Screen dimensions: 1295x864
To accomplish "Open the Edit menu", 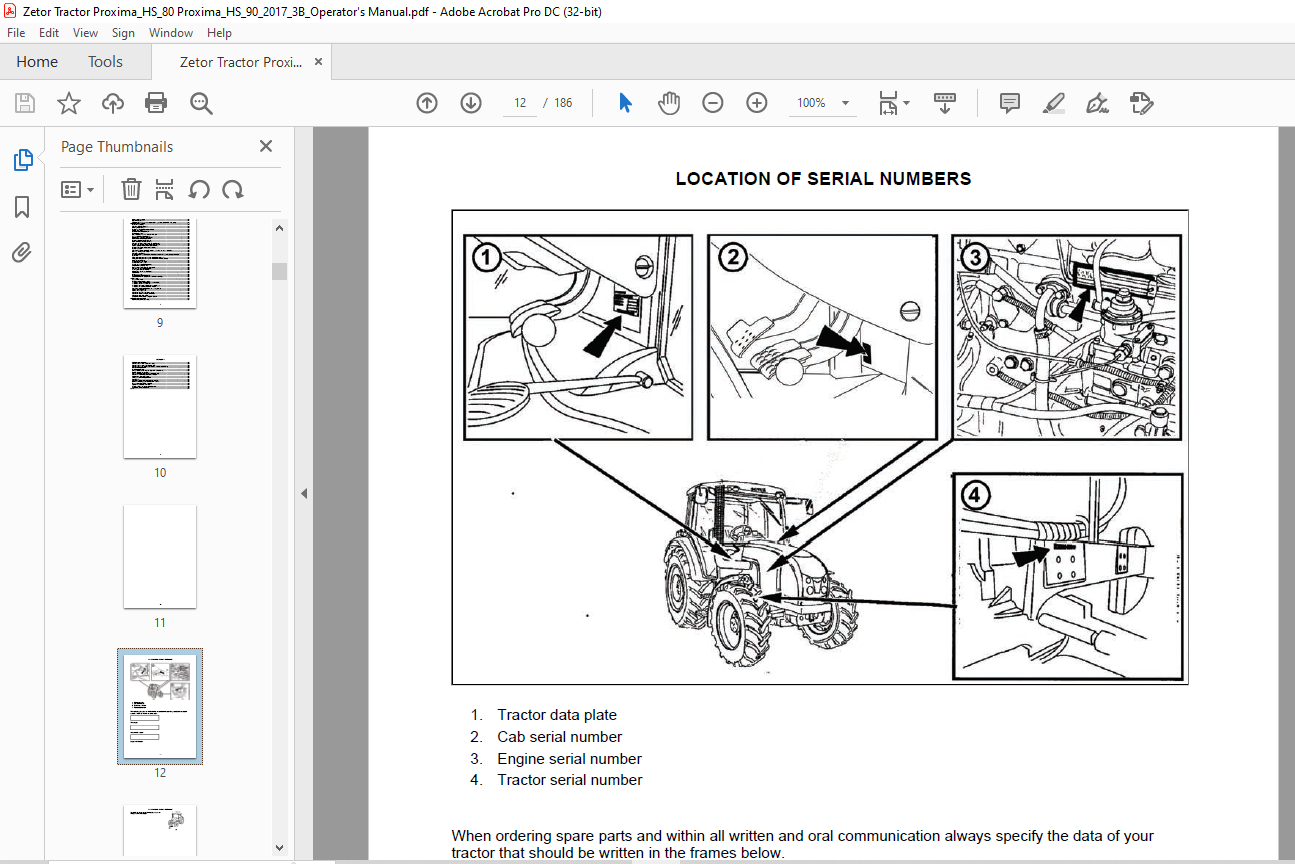I will point(49,33).
